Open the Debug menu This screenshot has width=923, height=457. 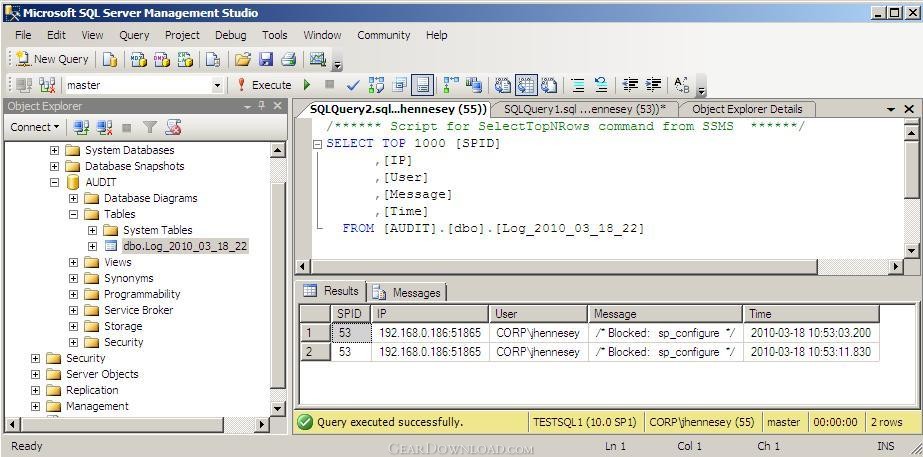click(x=230, y=35)
